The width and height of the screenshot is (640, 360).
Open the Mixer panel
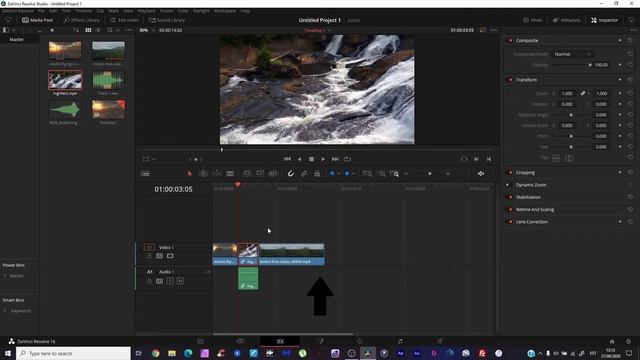(533, 20)
